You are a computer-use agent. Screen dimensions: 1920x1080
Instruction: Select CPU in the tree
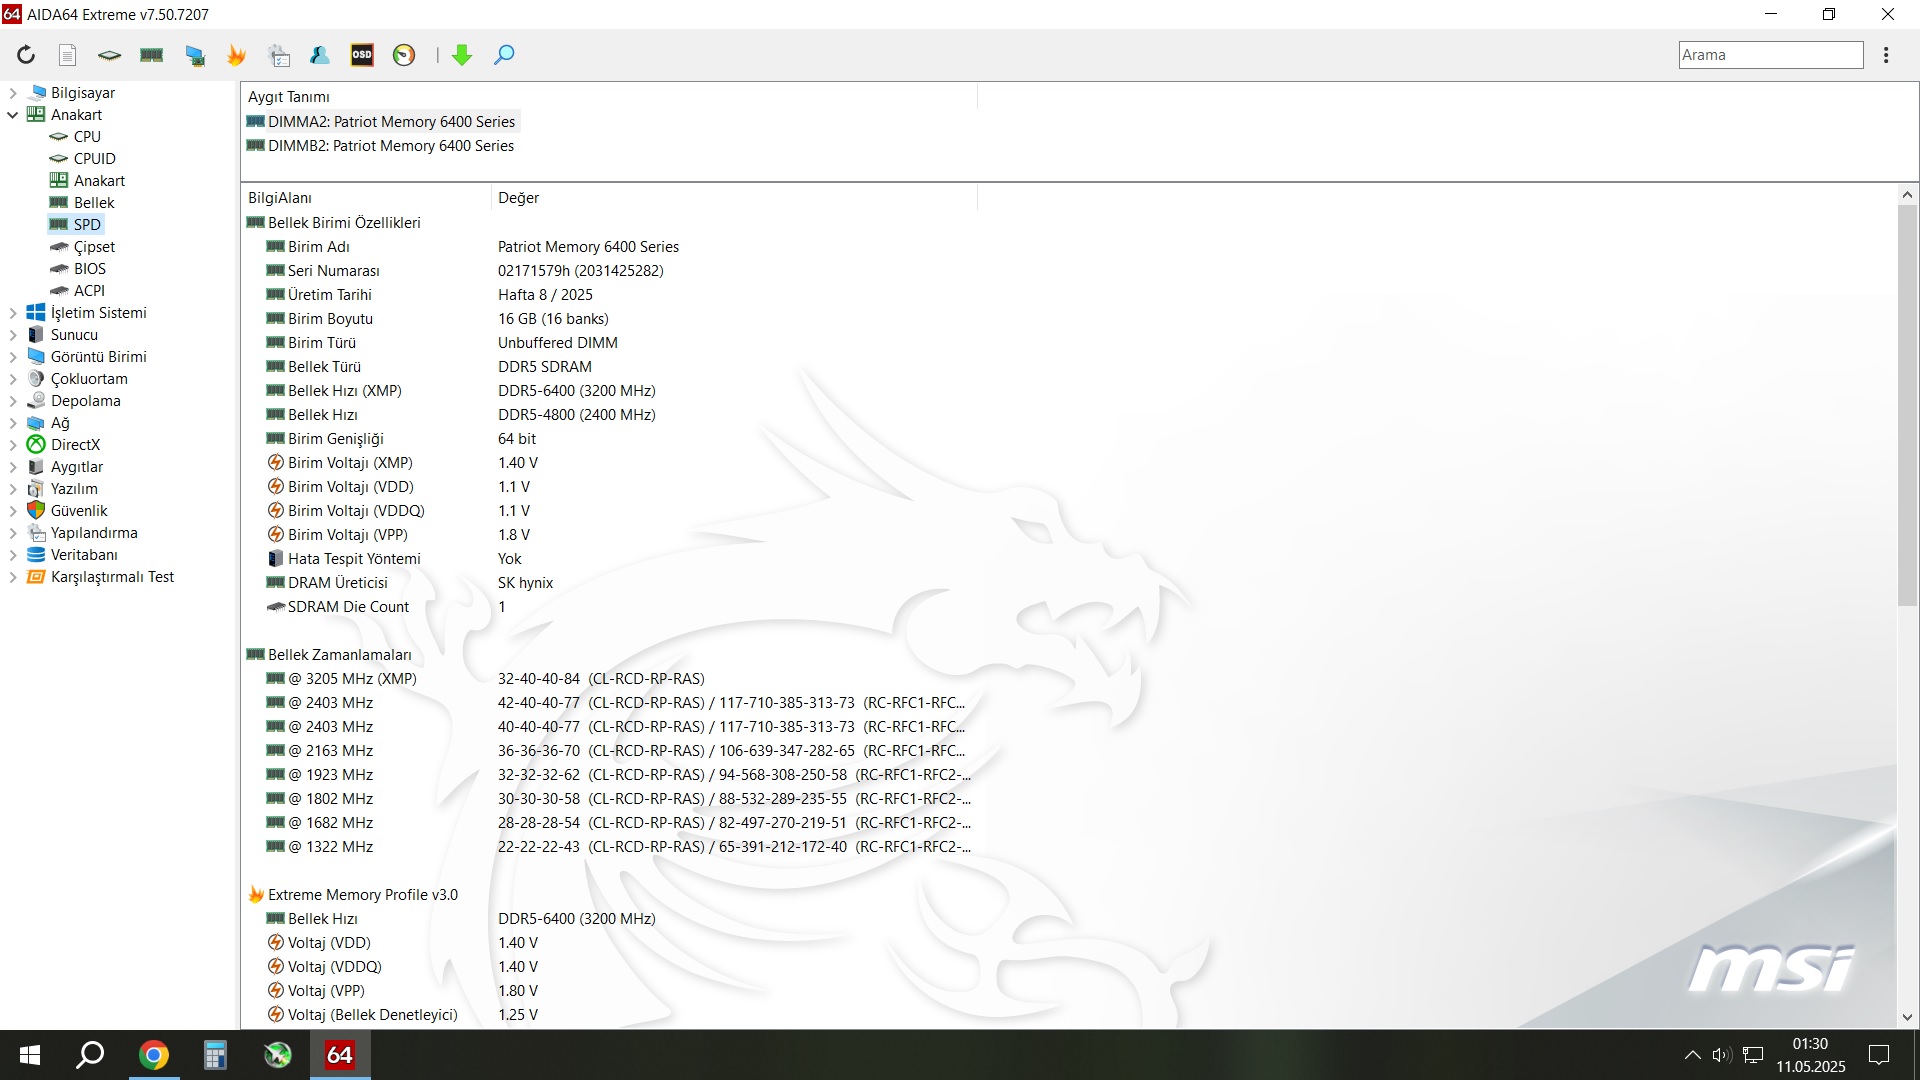pos(87,137)
